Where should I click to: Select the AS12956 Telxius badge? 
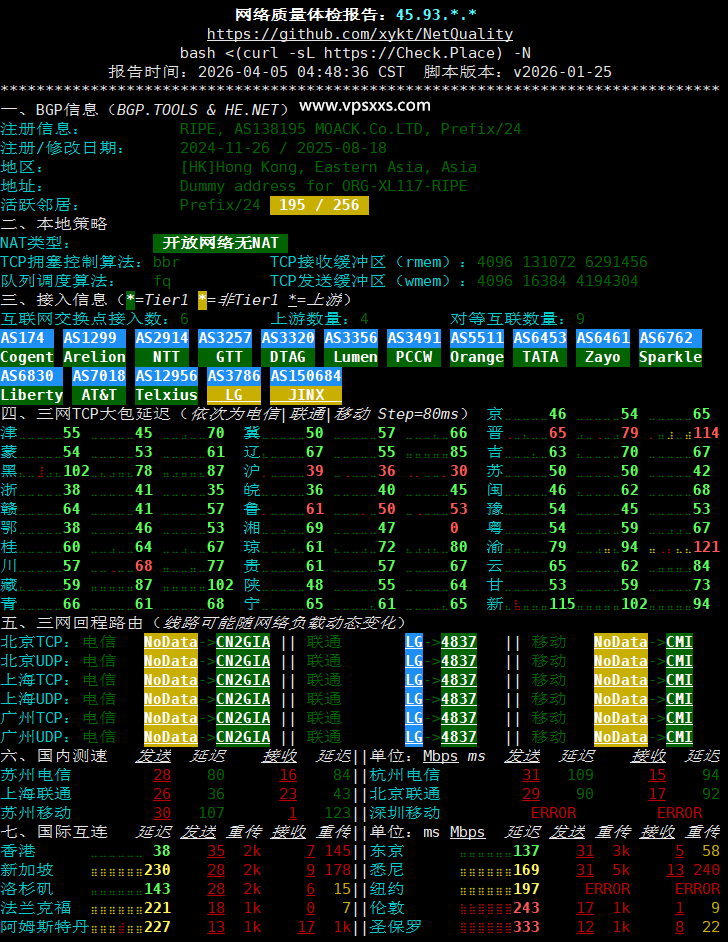pyautogui.click(x=166, y=386)
